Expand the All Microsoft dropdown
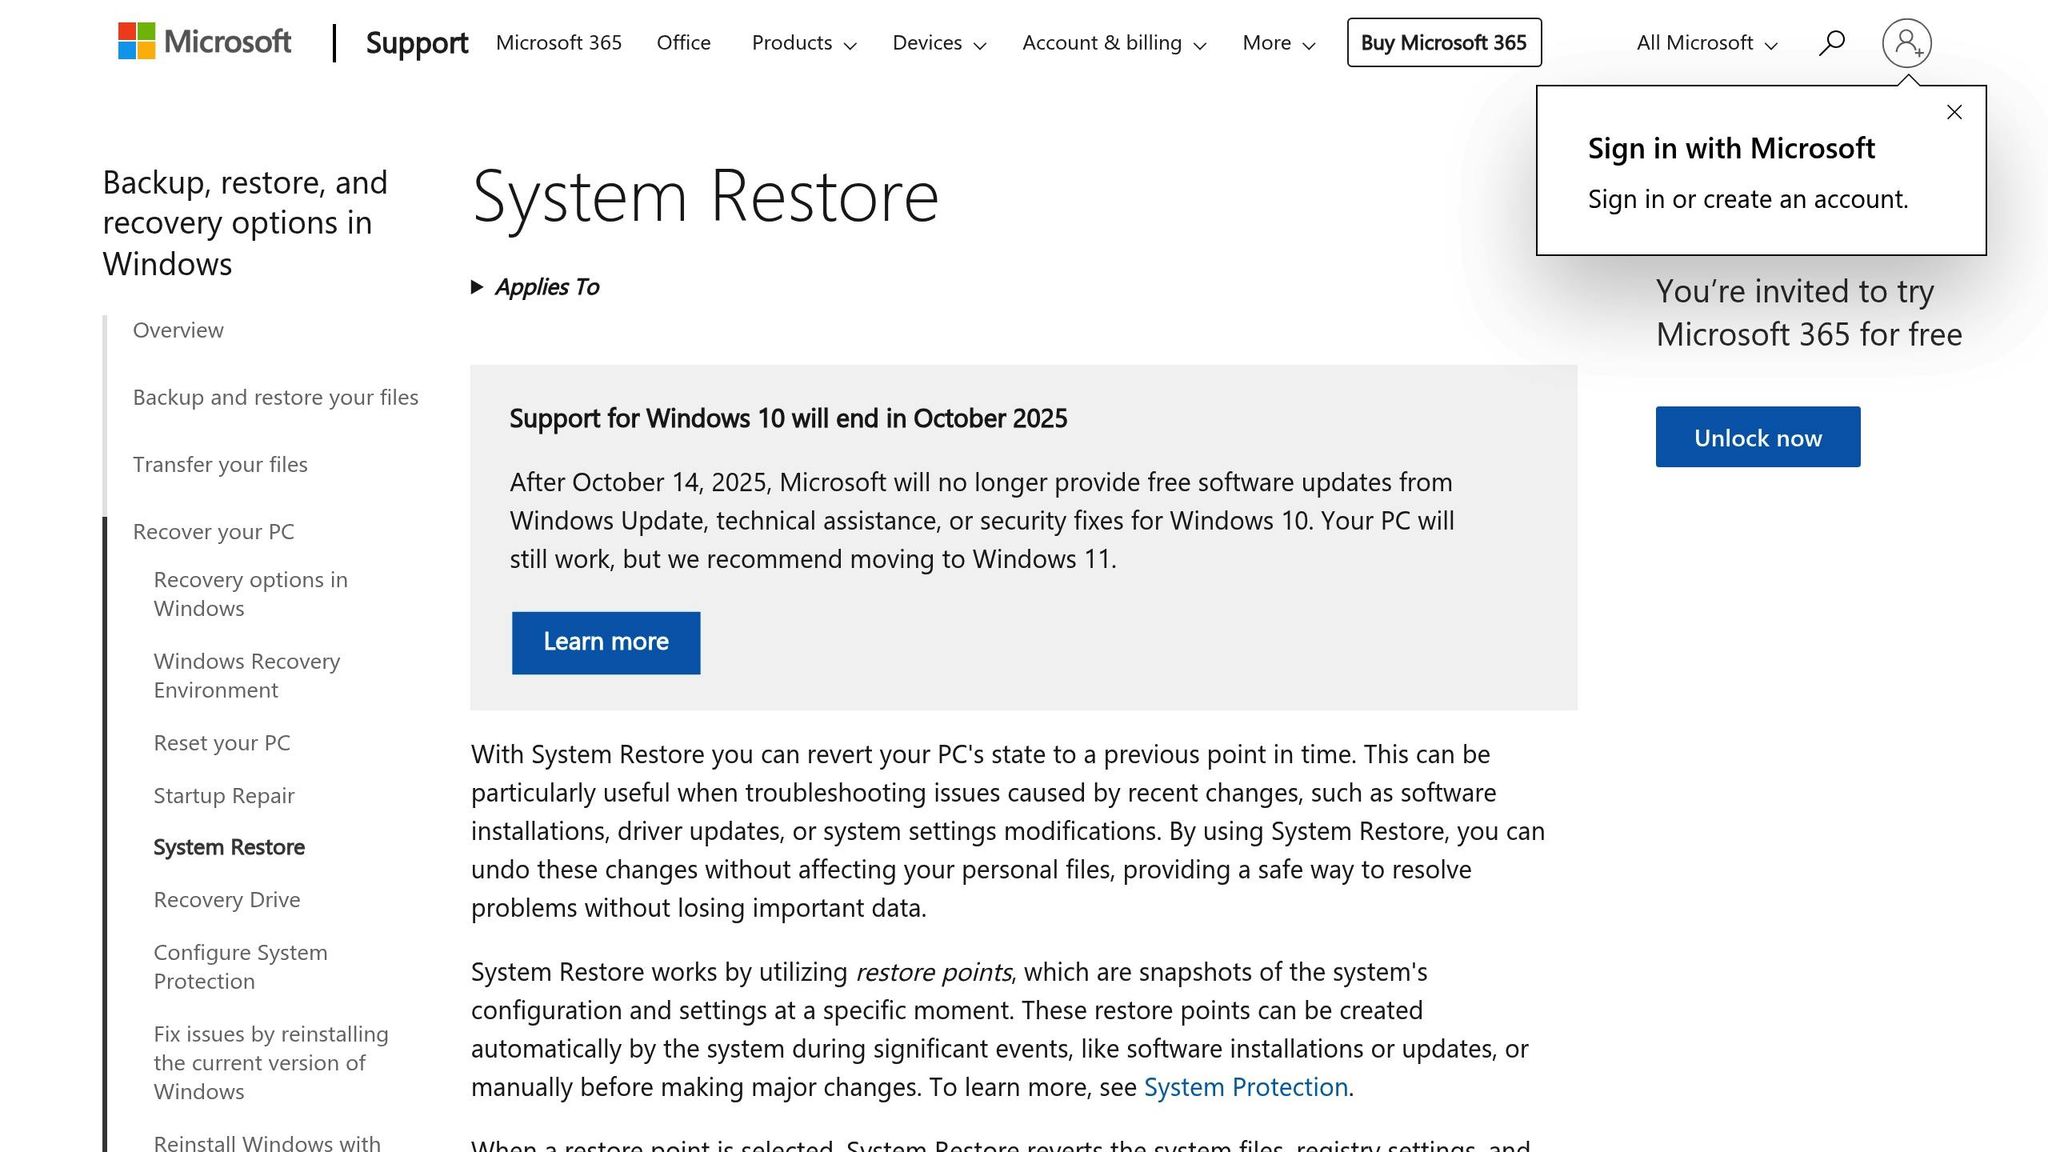The height and width of the screenshot is (1152, 2048). [x=1707, y=43]
